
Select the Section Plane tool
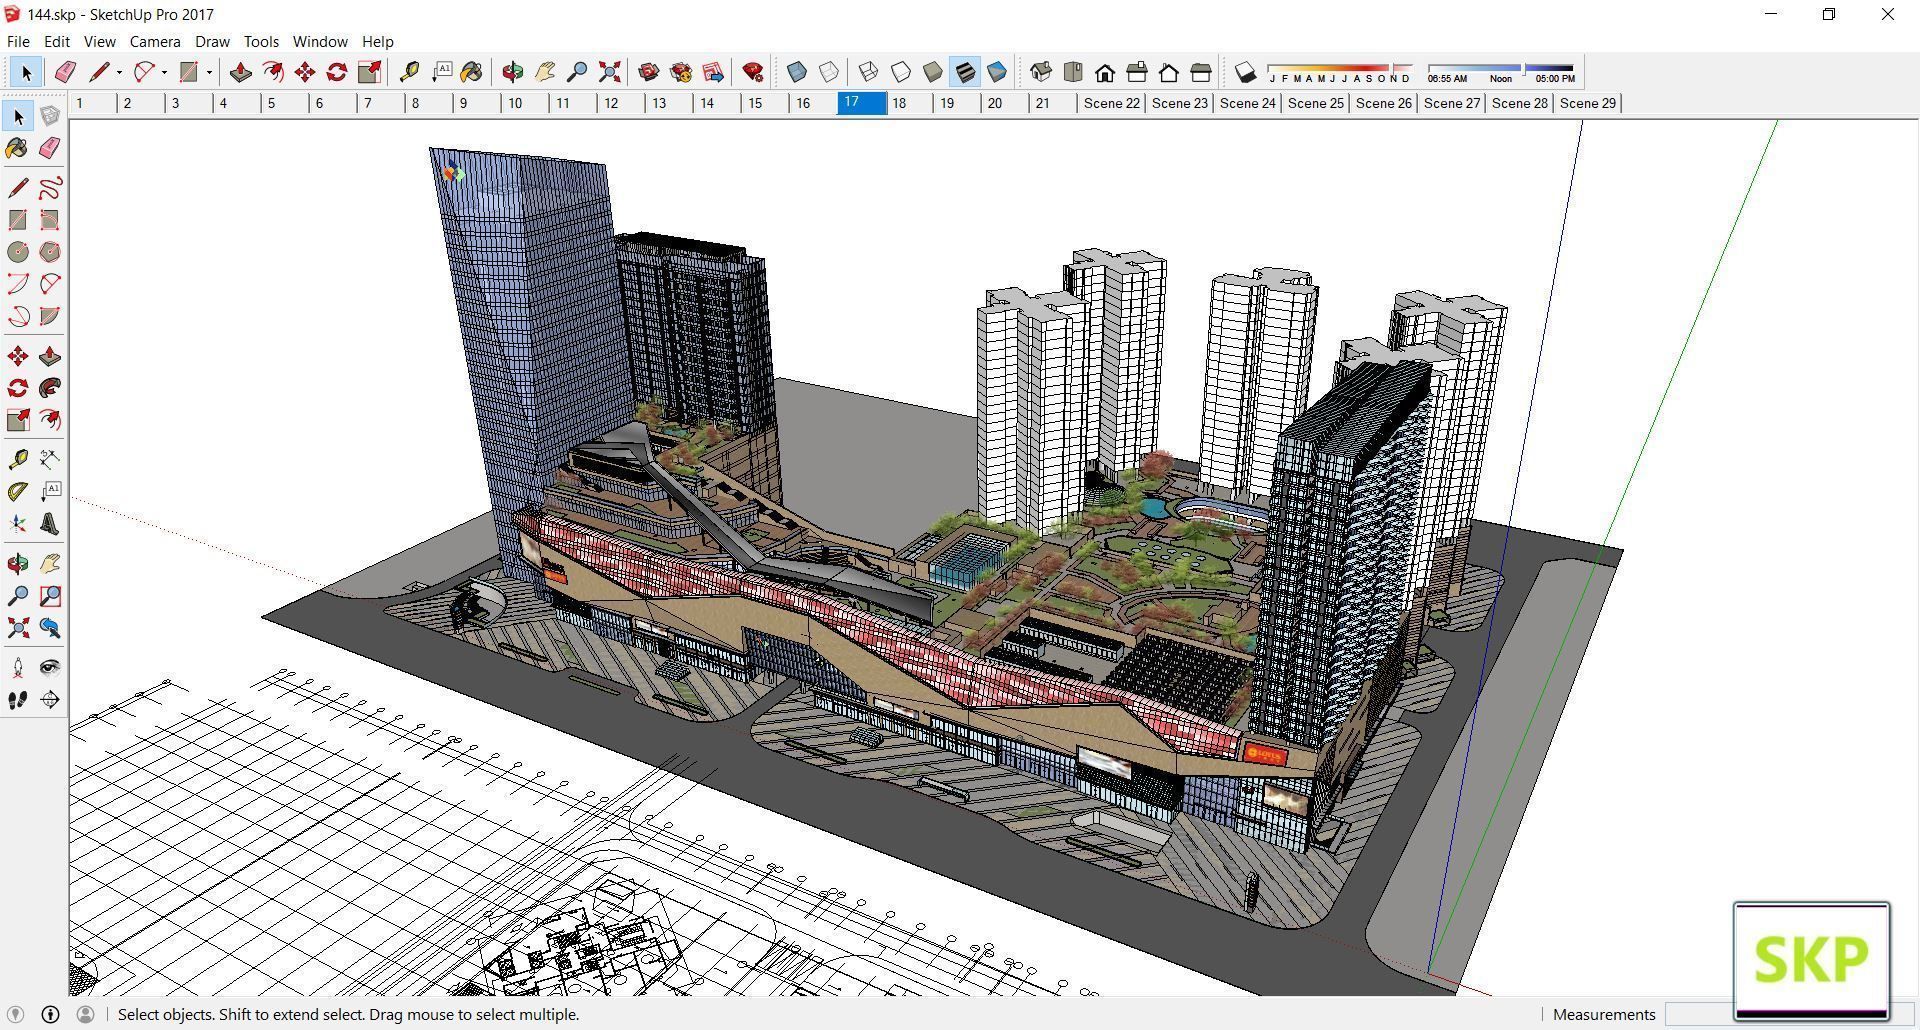50,700
